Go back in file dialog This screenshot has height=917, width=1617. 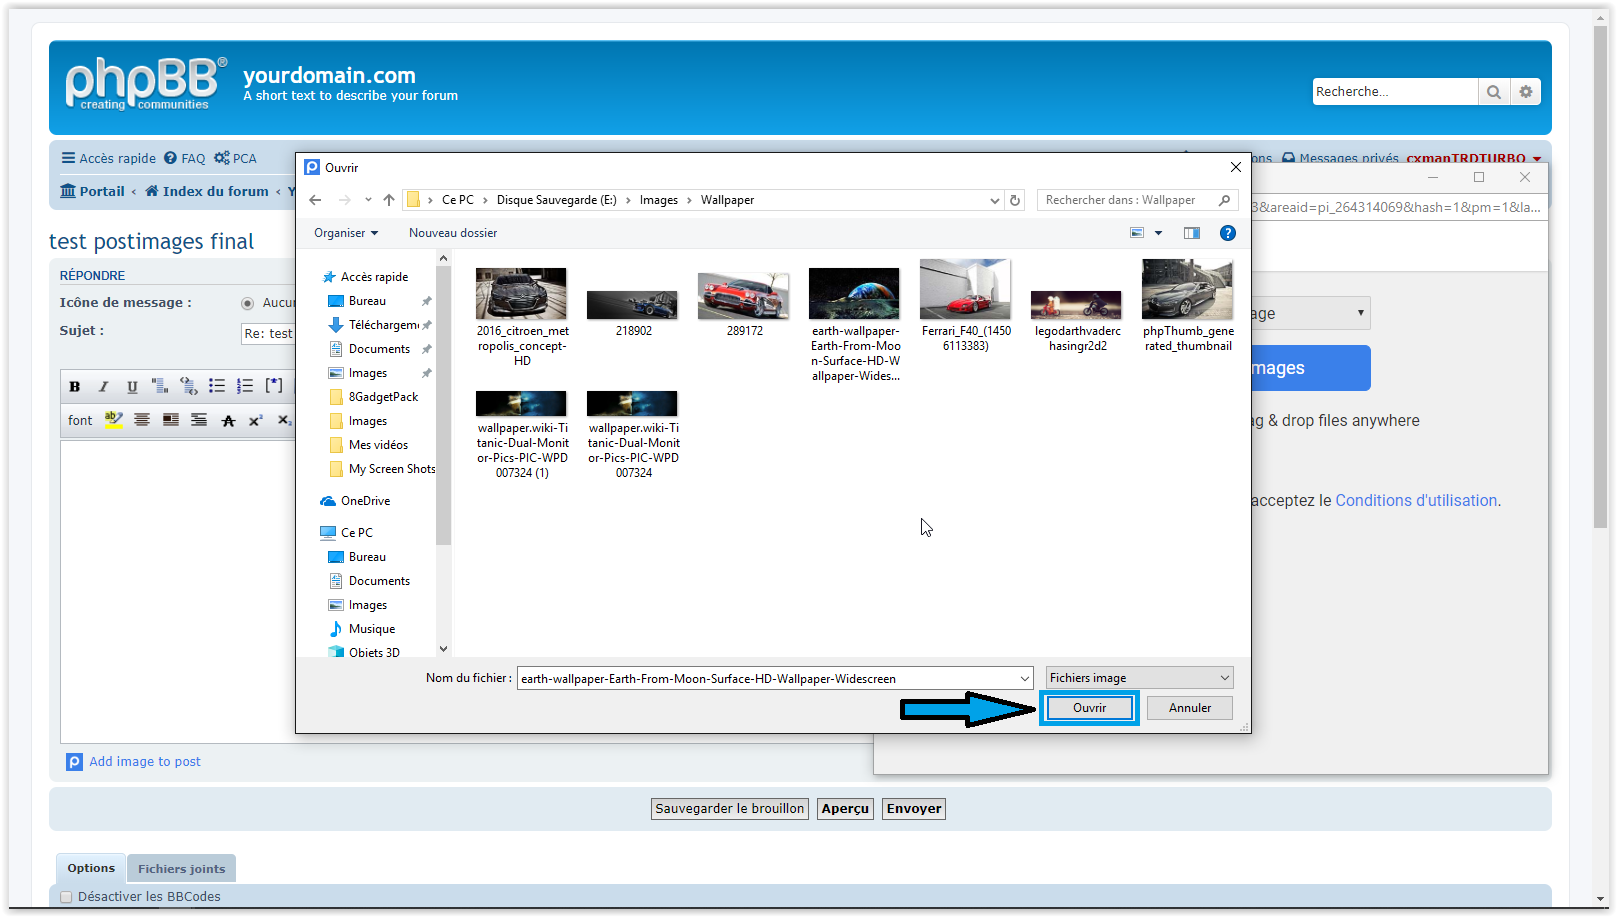point(315,200)
